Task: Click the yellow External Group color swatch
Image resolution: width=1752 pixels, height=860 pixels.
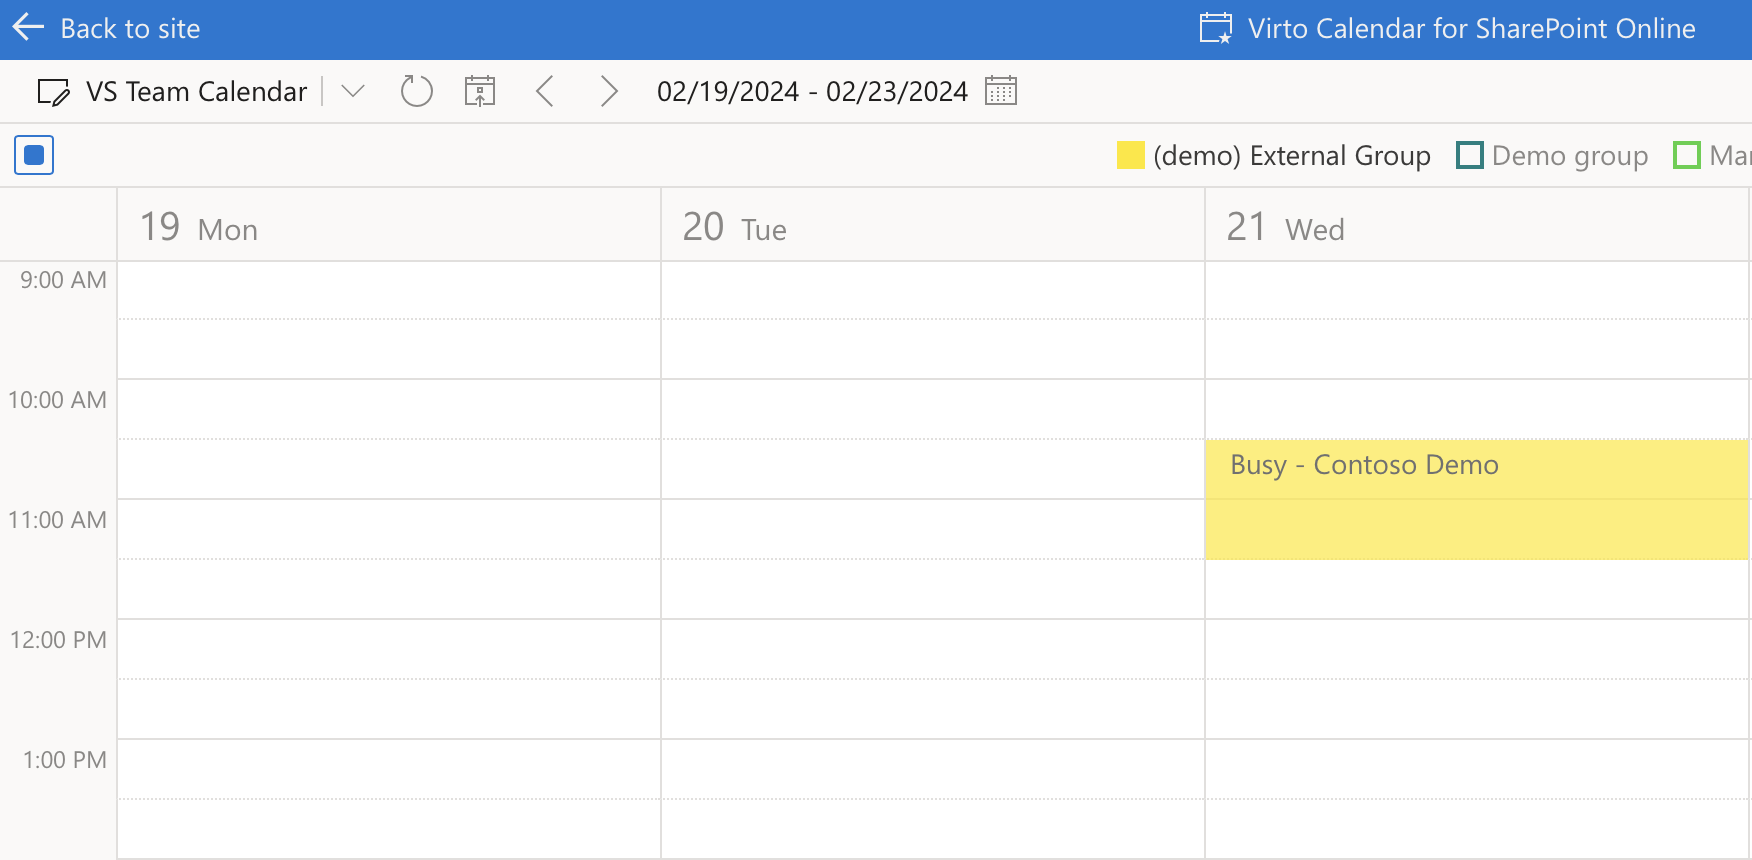Action: (x=1130, y=155)
